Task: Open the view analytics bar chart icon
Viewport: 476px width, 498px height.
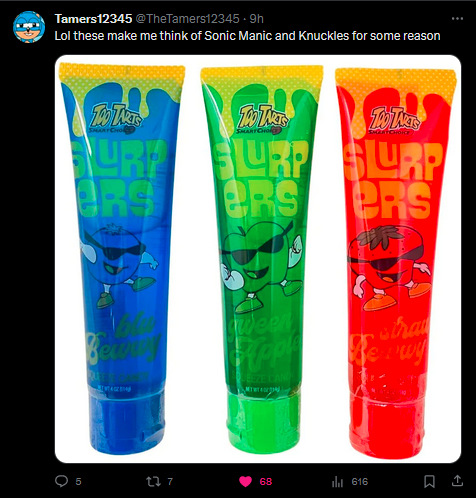Action: (337, 481)
